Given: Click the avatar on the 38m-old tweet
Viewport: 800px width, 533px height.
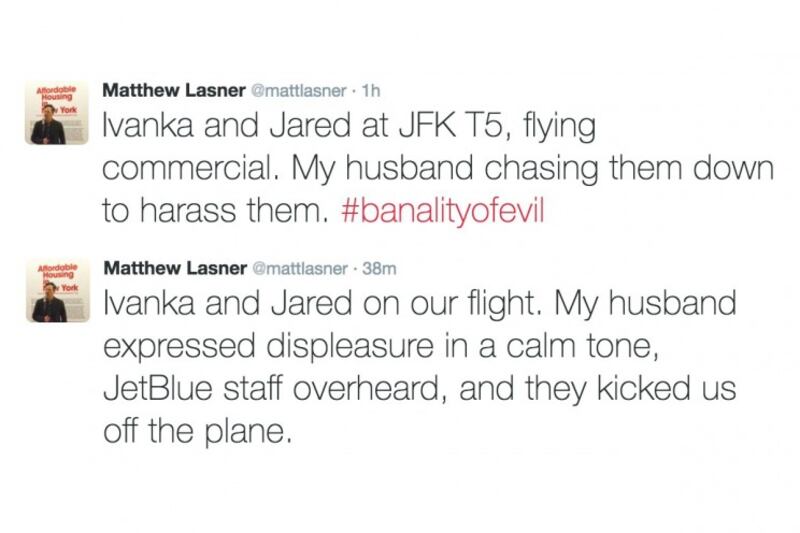Looking at the screenshot, I should [50, 294].
